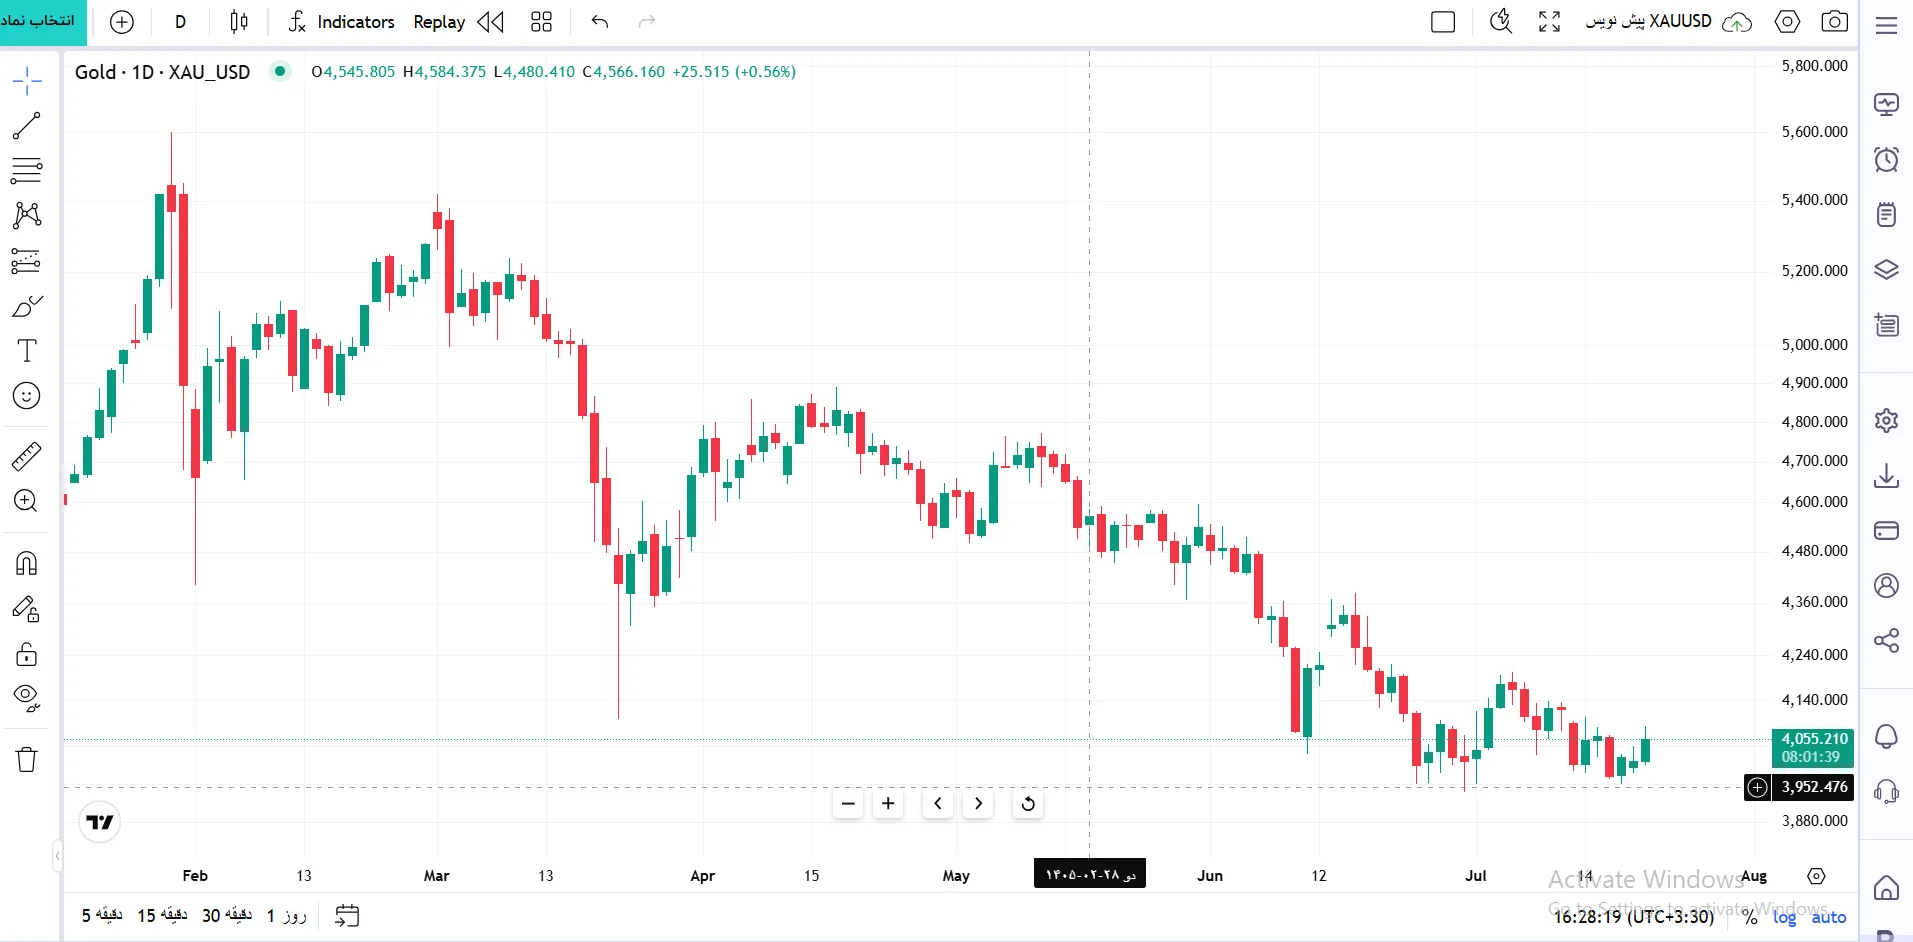This screenshot has height=942, width=1913.
Task: Open the D timeframe interval dropdown
Action: pos(180,21)
